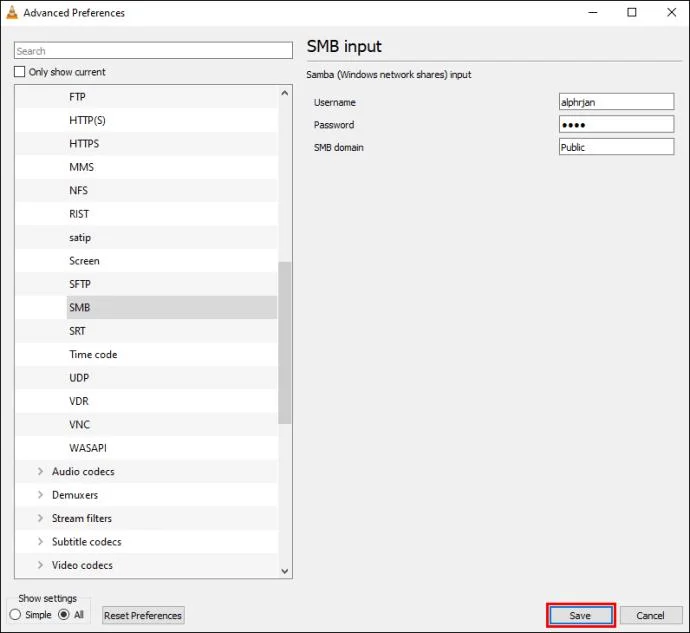
Task: Select HTTP(S) in the module tree
Action: pyautogui.click(x=87, y=120)
